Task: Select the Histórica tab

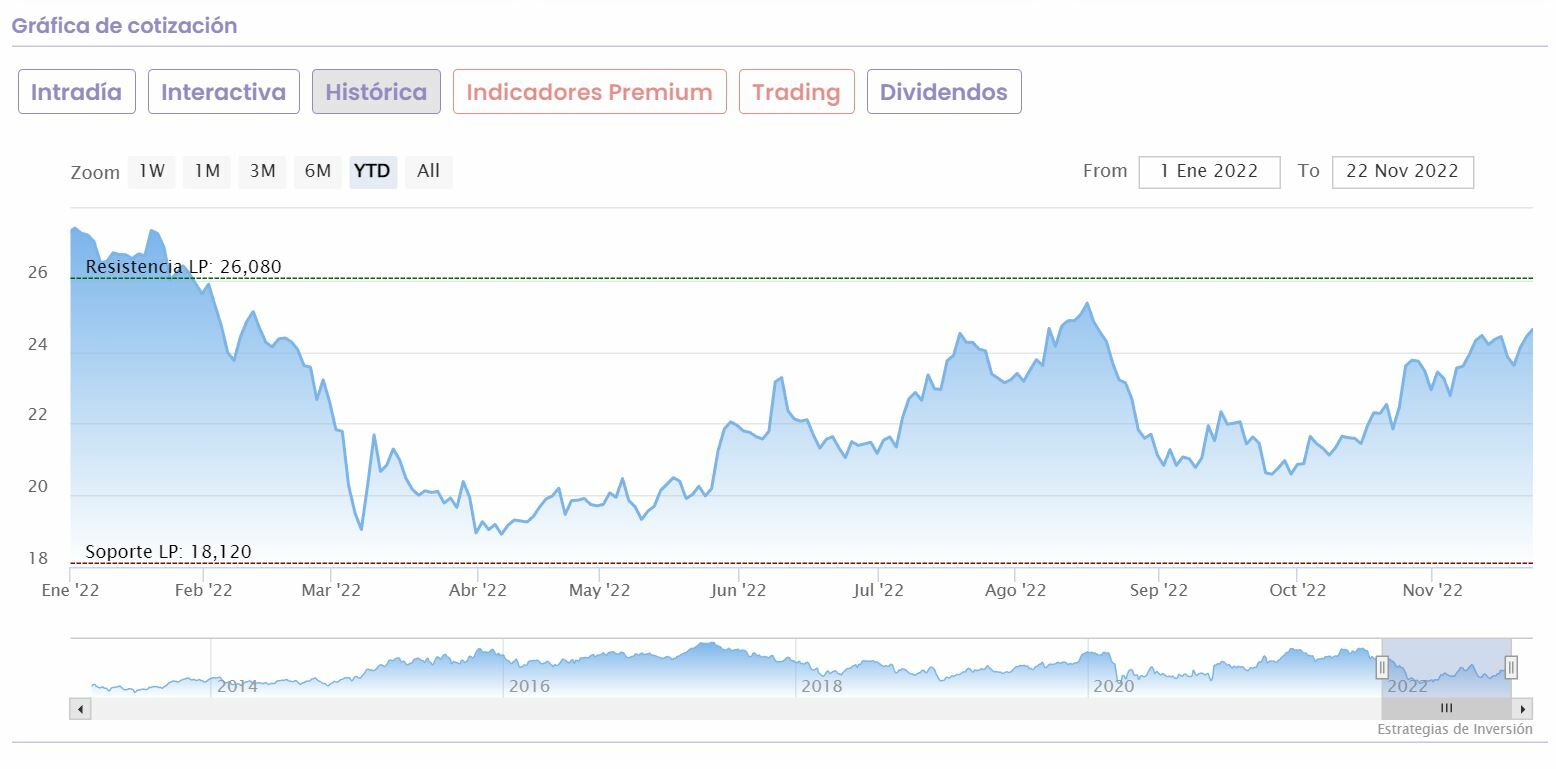Action: click(x=376, y=92)
